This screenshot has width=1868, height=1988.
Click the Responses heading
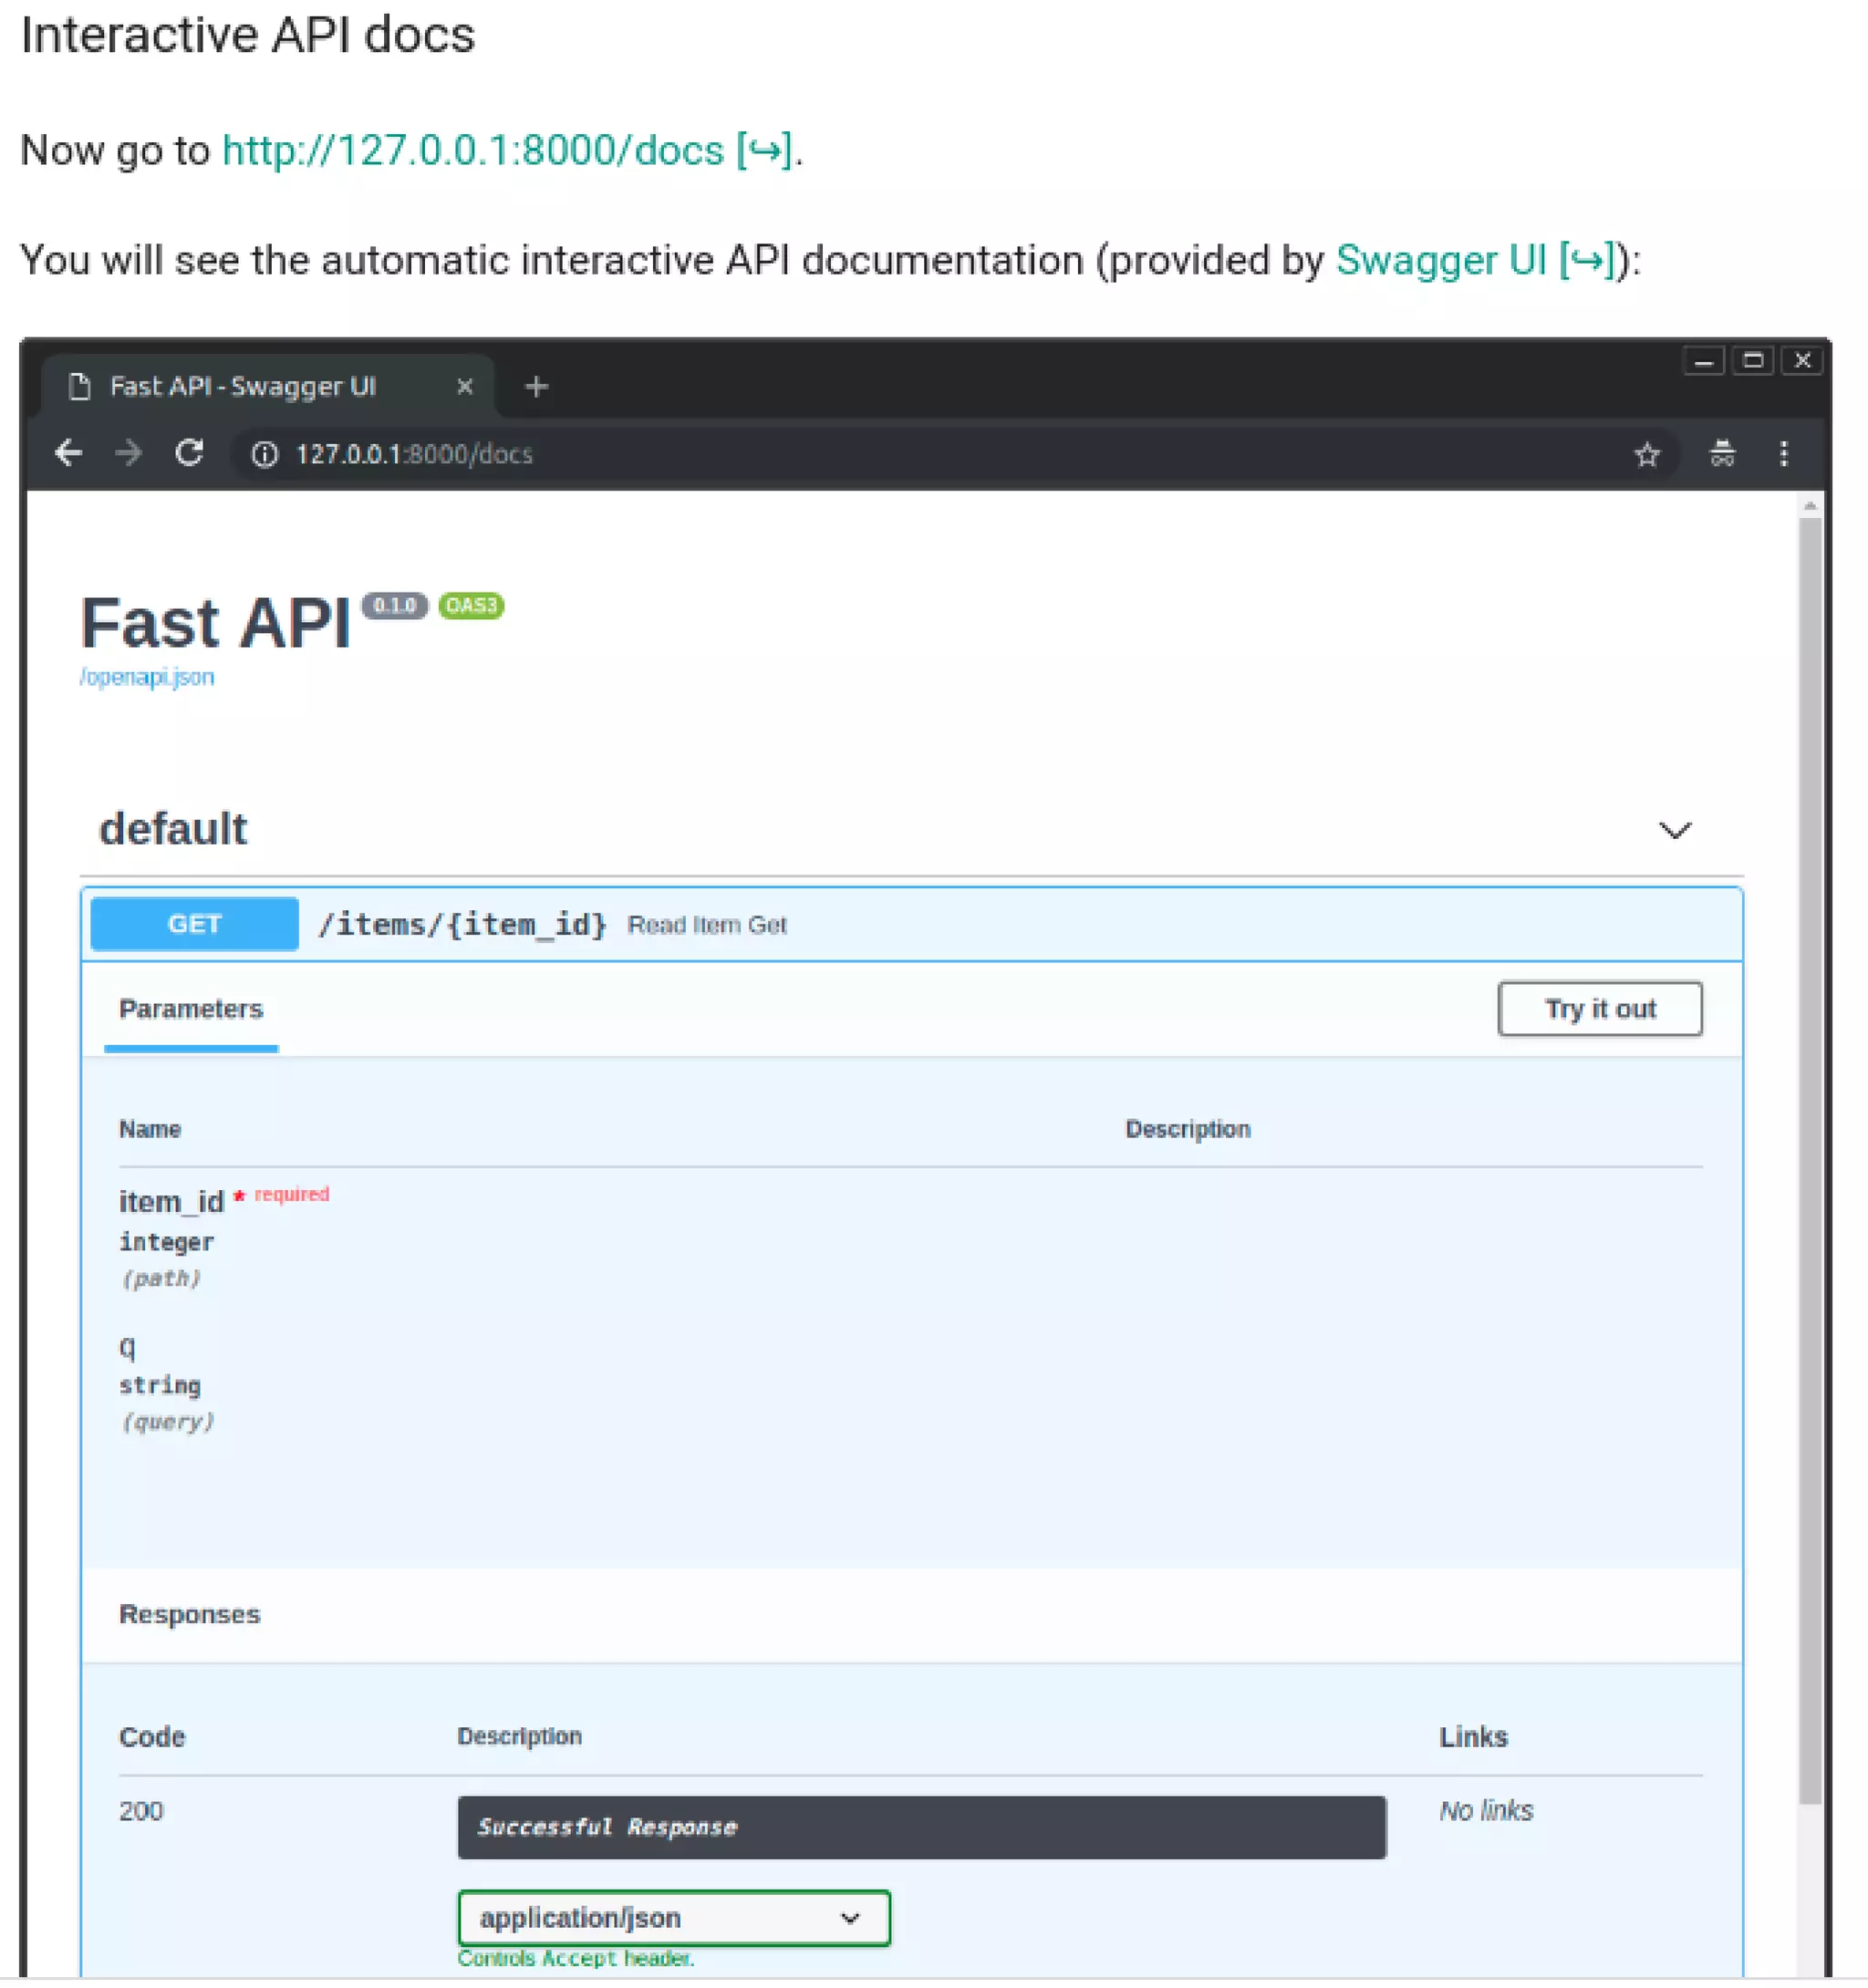(189, 1613)
